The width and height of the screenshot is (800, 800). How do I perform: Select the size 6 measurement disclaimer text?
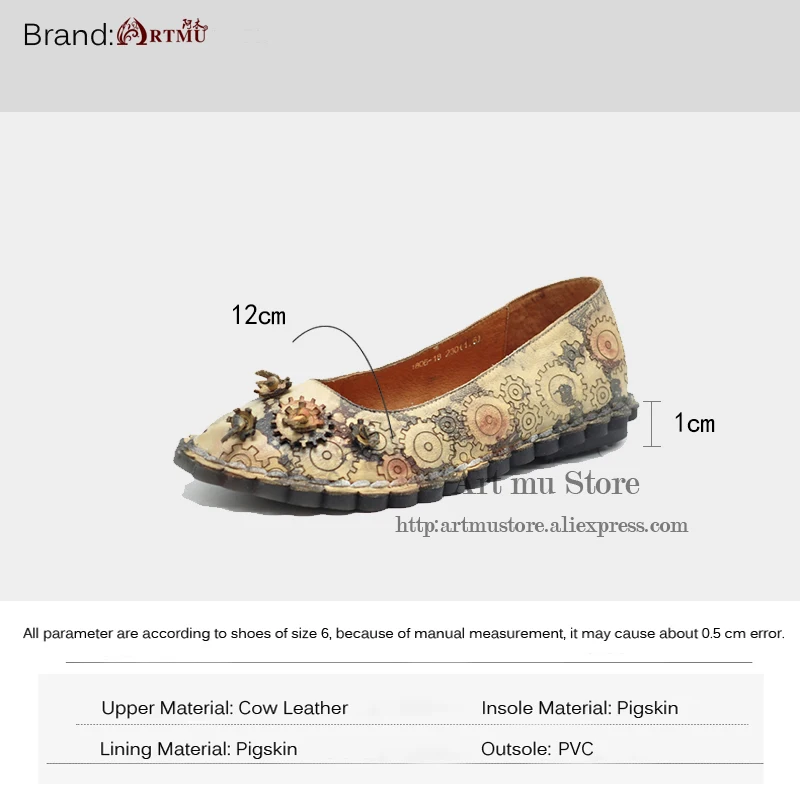click(x=404, y=633)
